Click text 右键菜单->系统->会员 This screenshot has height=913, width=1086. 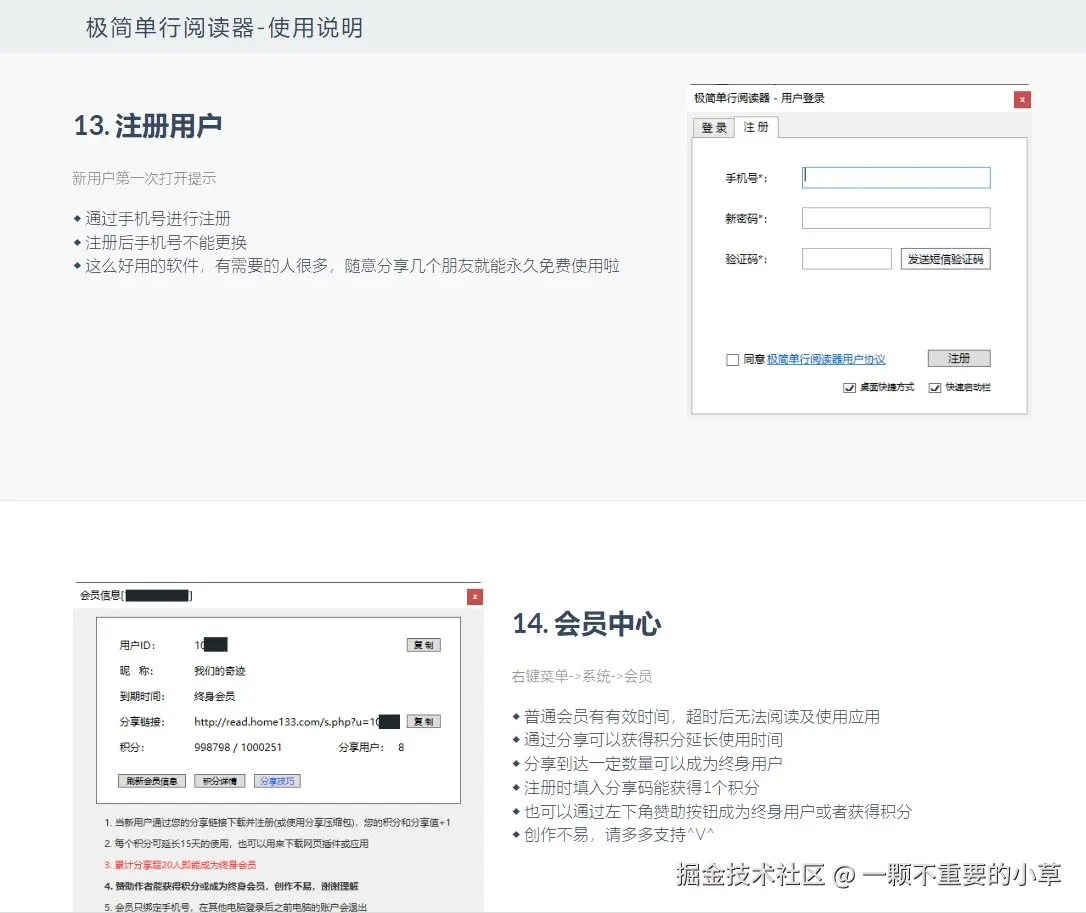pos(582,676)
